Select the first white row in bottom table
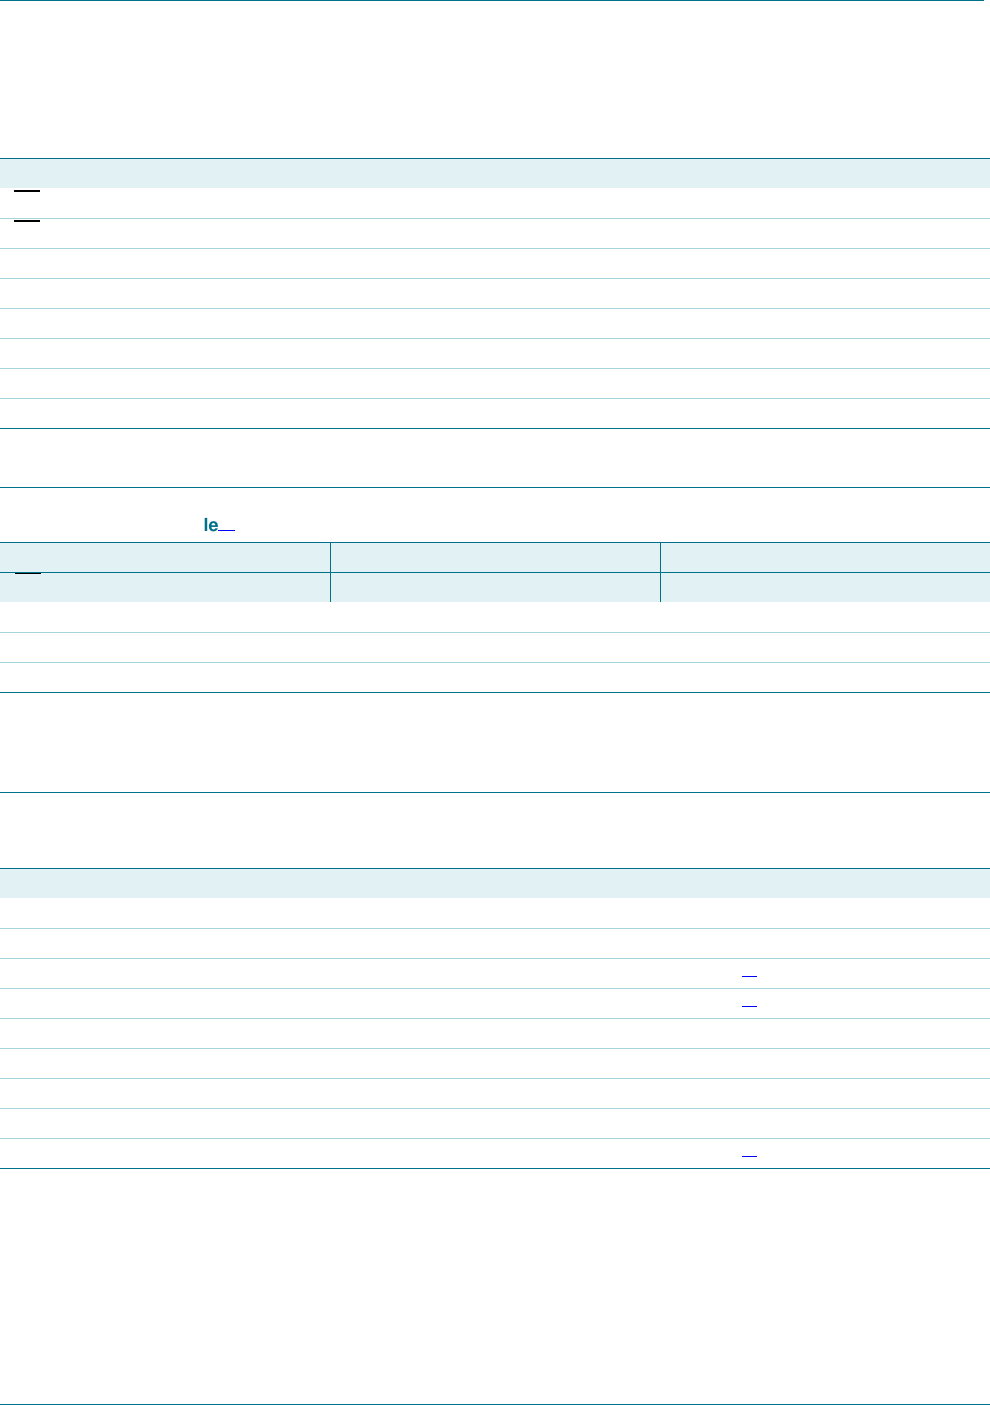 495,913
